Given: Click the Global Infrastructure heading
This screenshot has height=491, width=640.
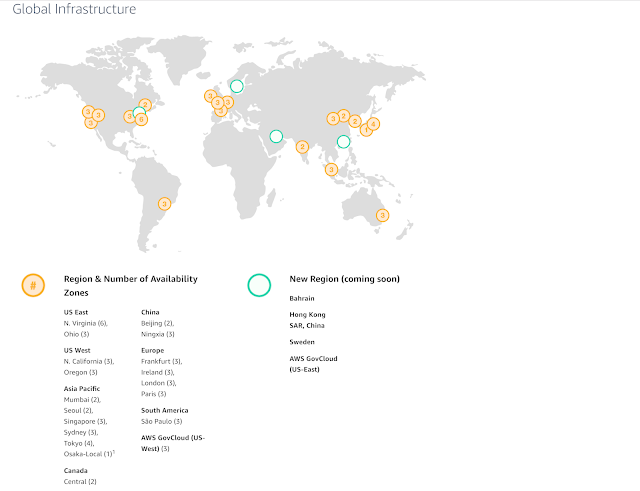Looking at the screenshot, I should (74, 9).
